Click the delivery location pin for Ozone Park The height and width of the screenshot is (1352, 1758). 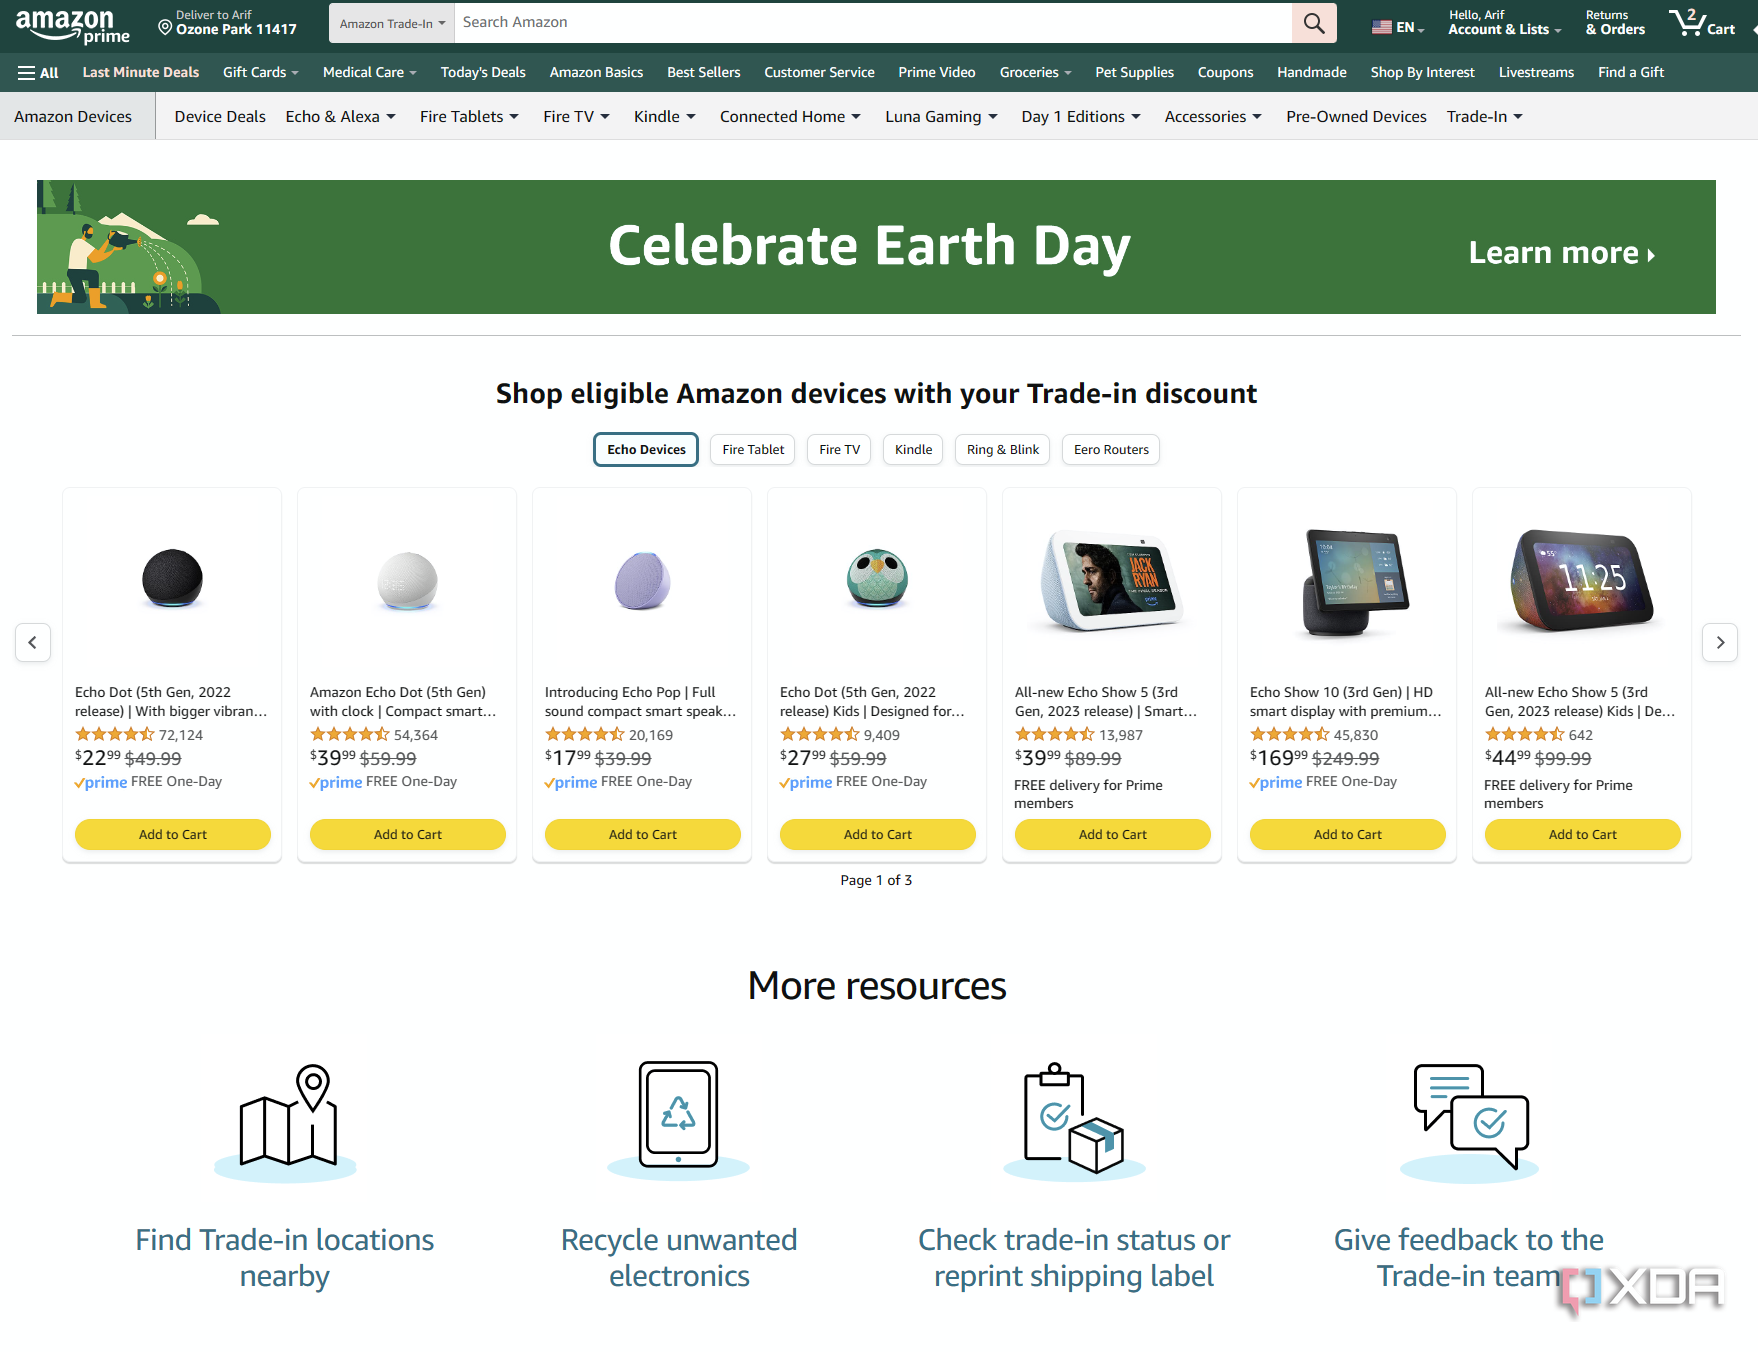pos(166,28)
